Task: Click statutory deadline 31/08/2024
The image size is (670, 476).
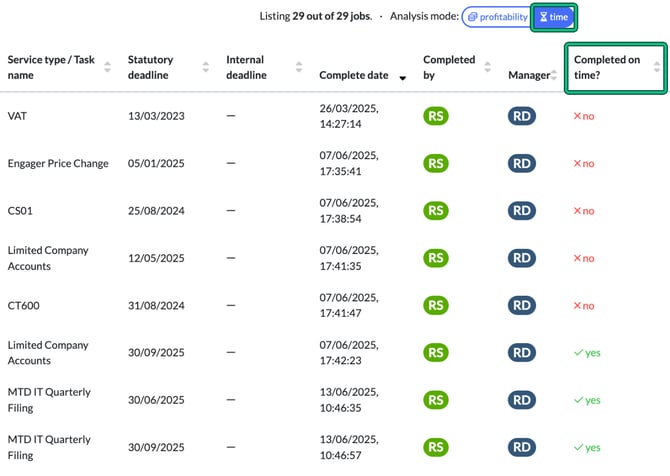Action: point(156,306)
